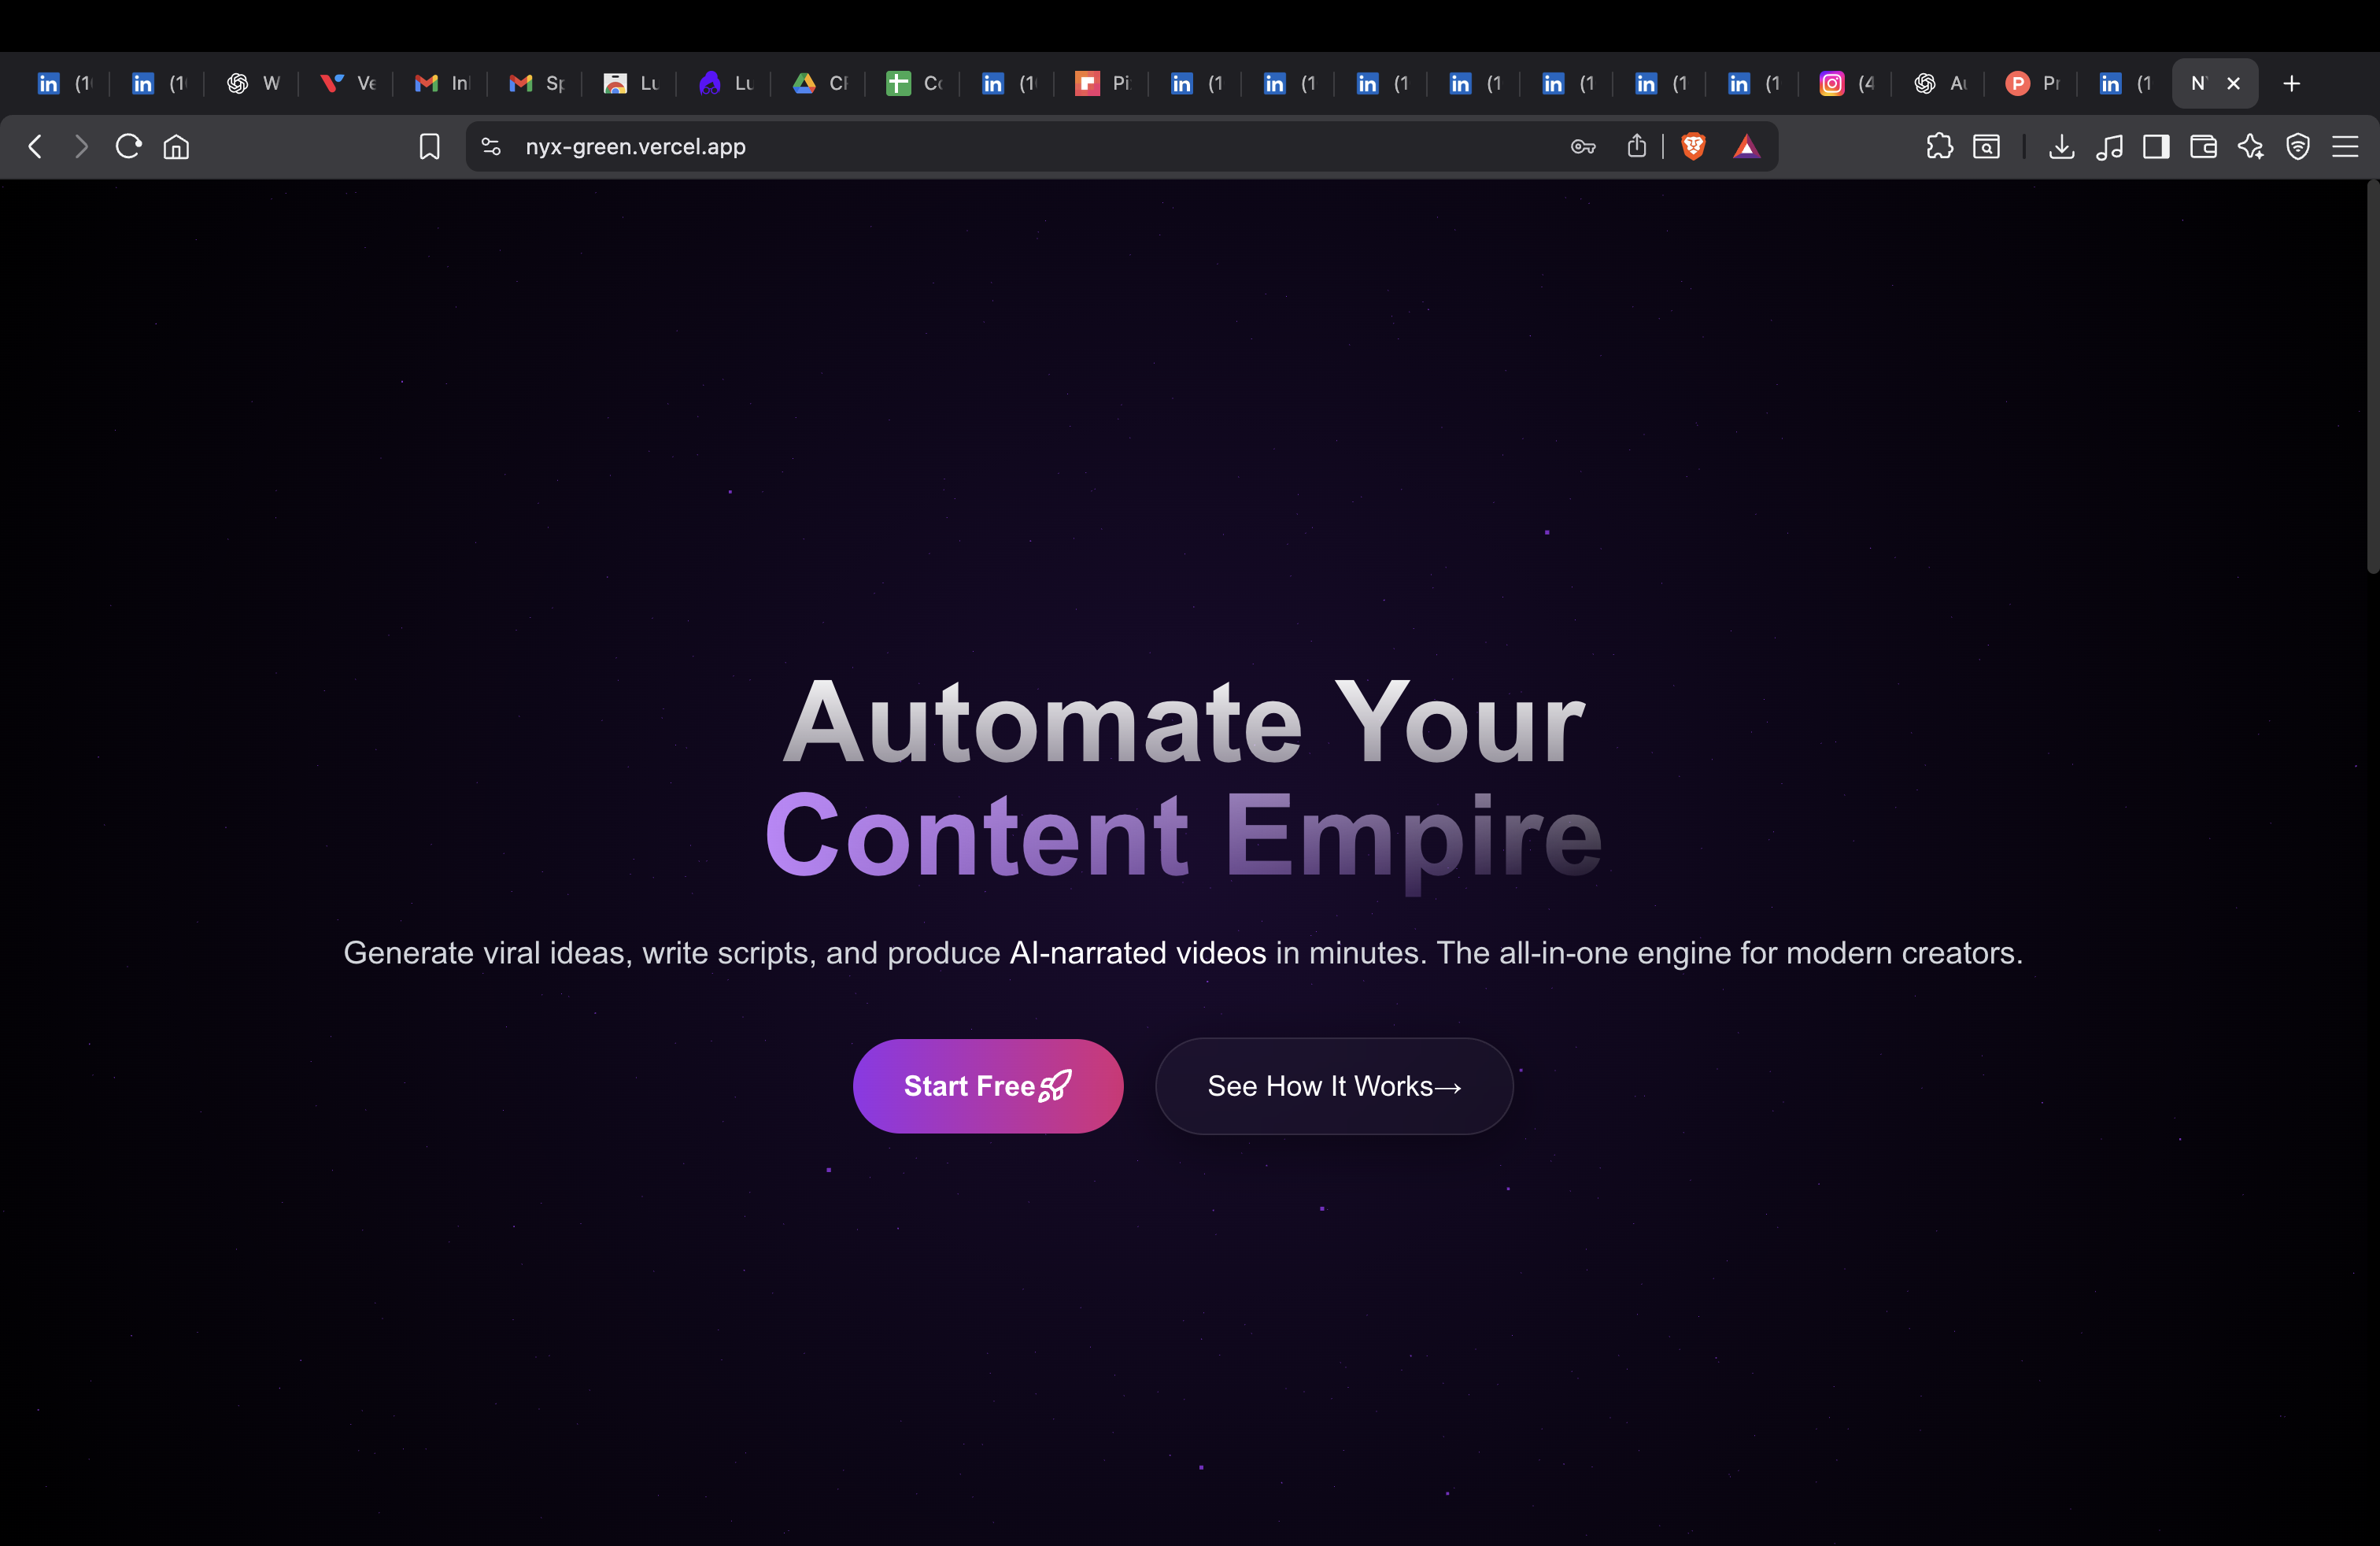Image resolution: width=2380 pixels, height=1546 pixels.
Task: Click the See How It Works link
Action: coord(1334,1086)
